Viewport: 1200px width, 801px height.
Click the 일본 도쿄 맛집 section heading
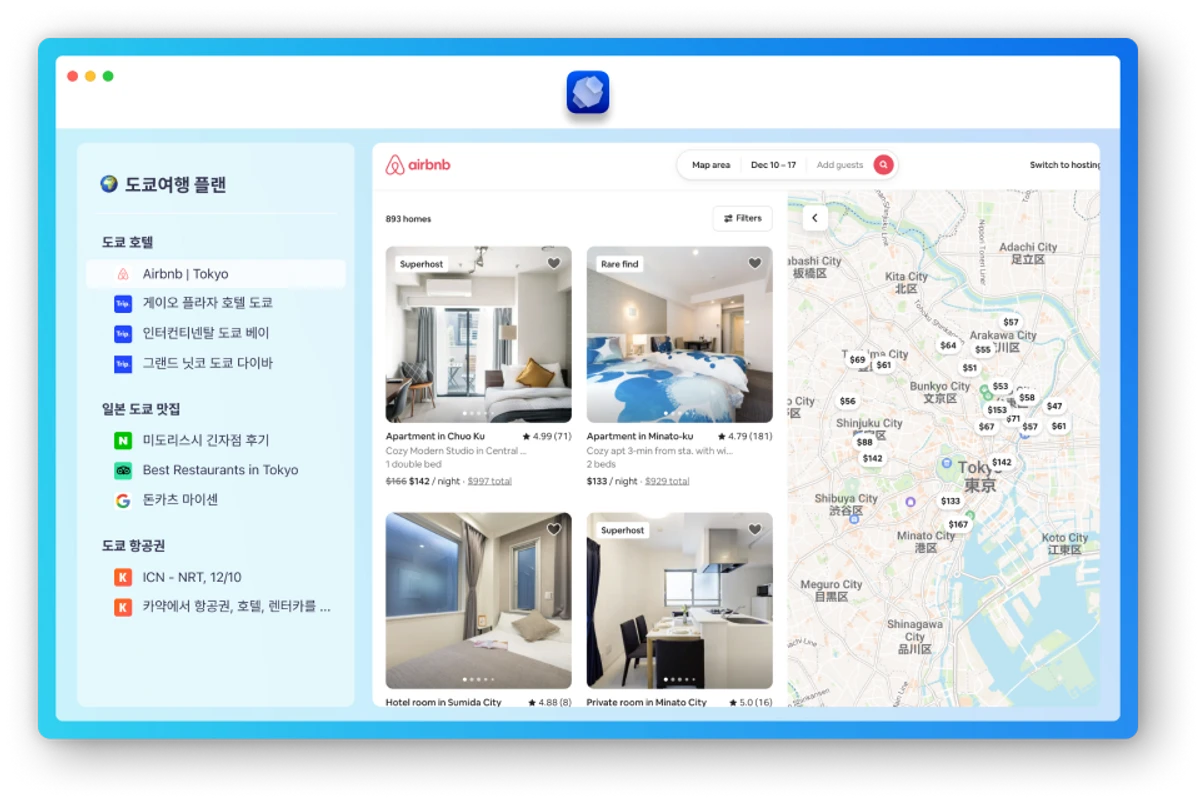(141, 409)
